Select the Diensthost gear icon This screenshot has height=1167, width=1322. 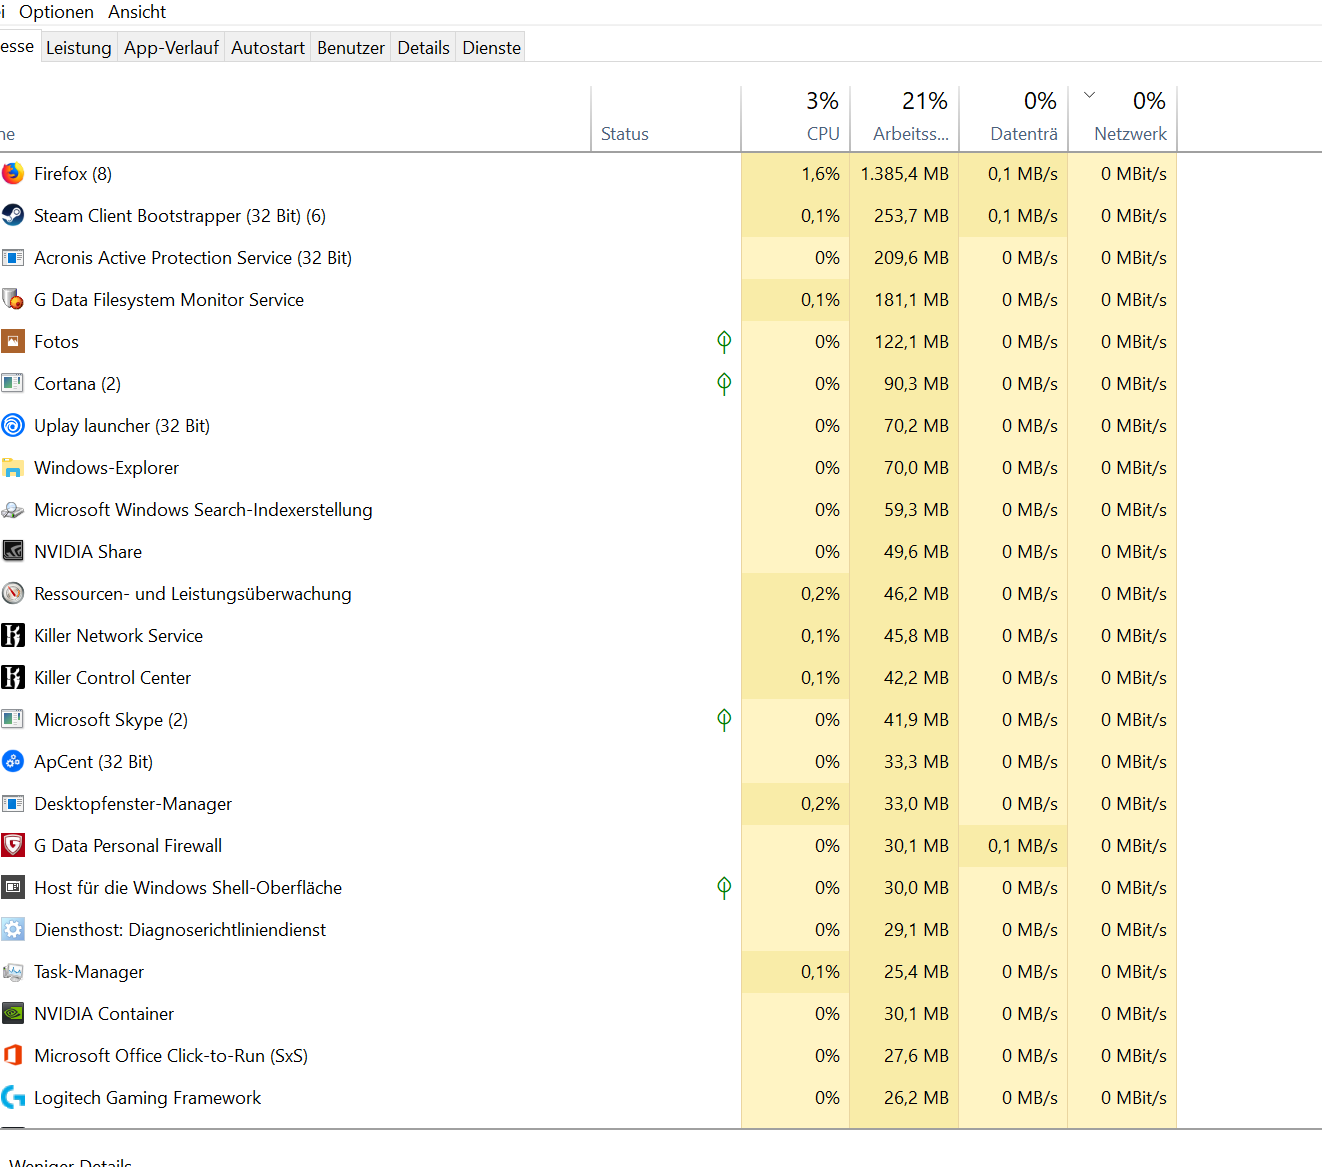pos(13,930)
